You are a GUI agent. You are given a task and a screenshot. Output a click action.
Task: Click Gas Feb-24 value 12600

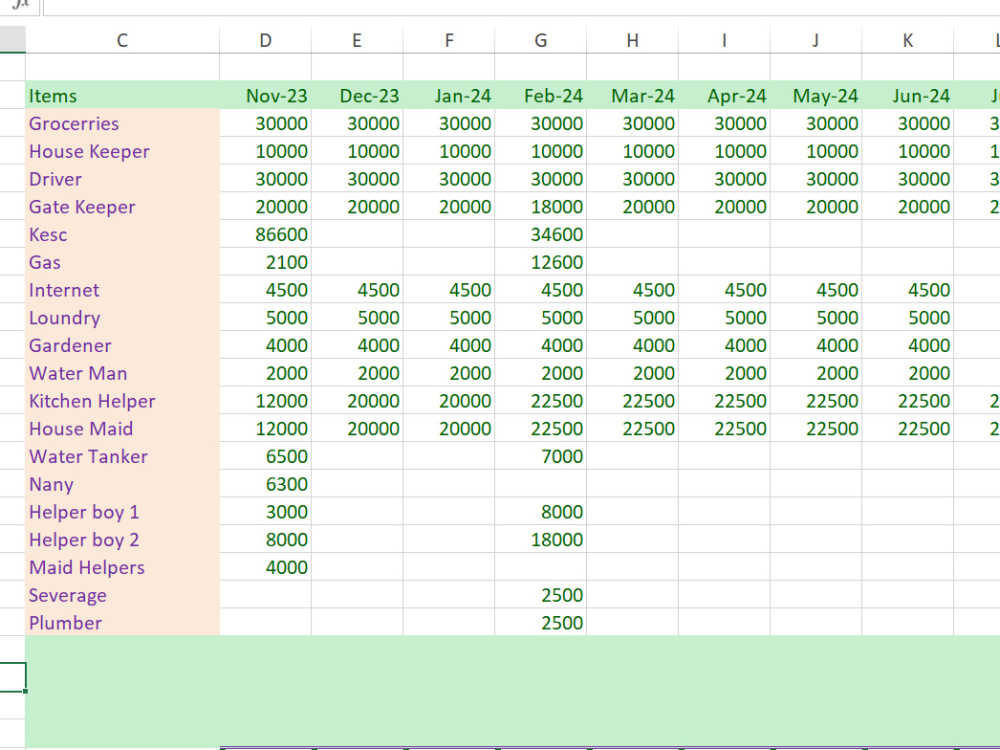tap(541, 262)
